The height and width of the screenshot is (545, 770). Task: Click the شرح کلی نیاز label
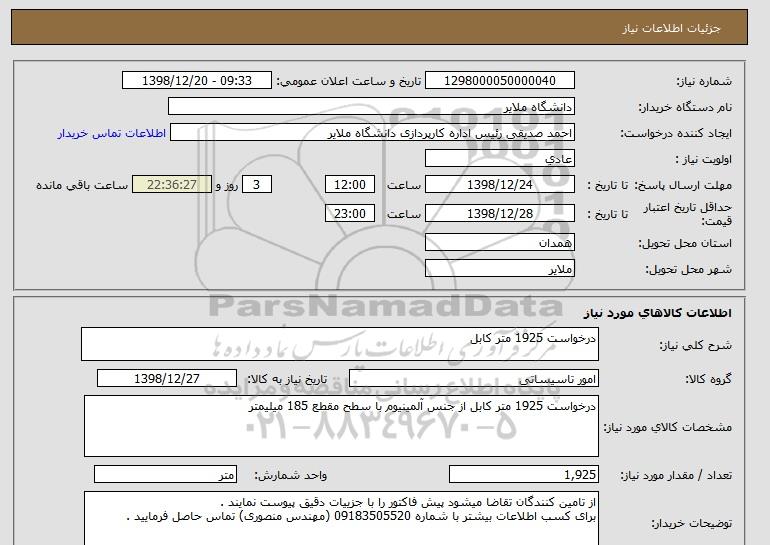click(x=695, y=345)
